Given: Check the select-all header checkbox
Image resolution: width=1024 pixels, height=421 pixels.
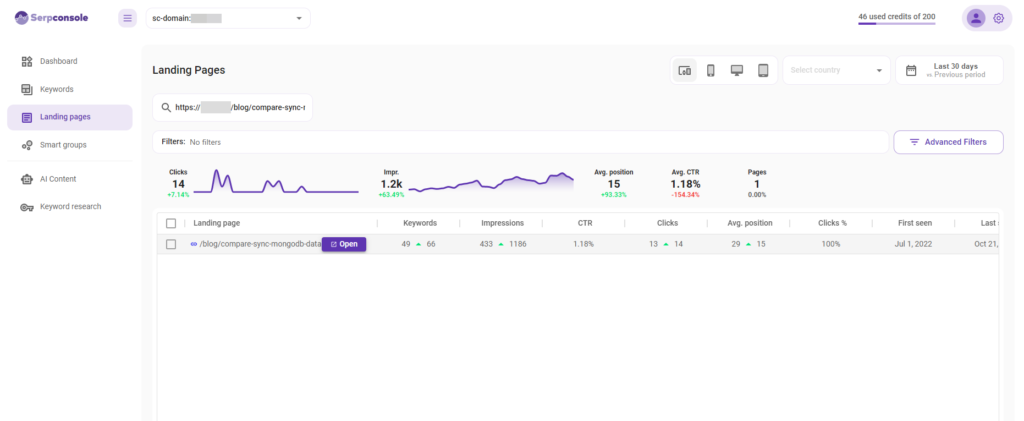Looking at the screenshot, I should tap(171, 223).
